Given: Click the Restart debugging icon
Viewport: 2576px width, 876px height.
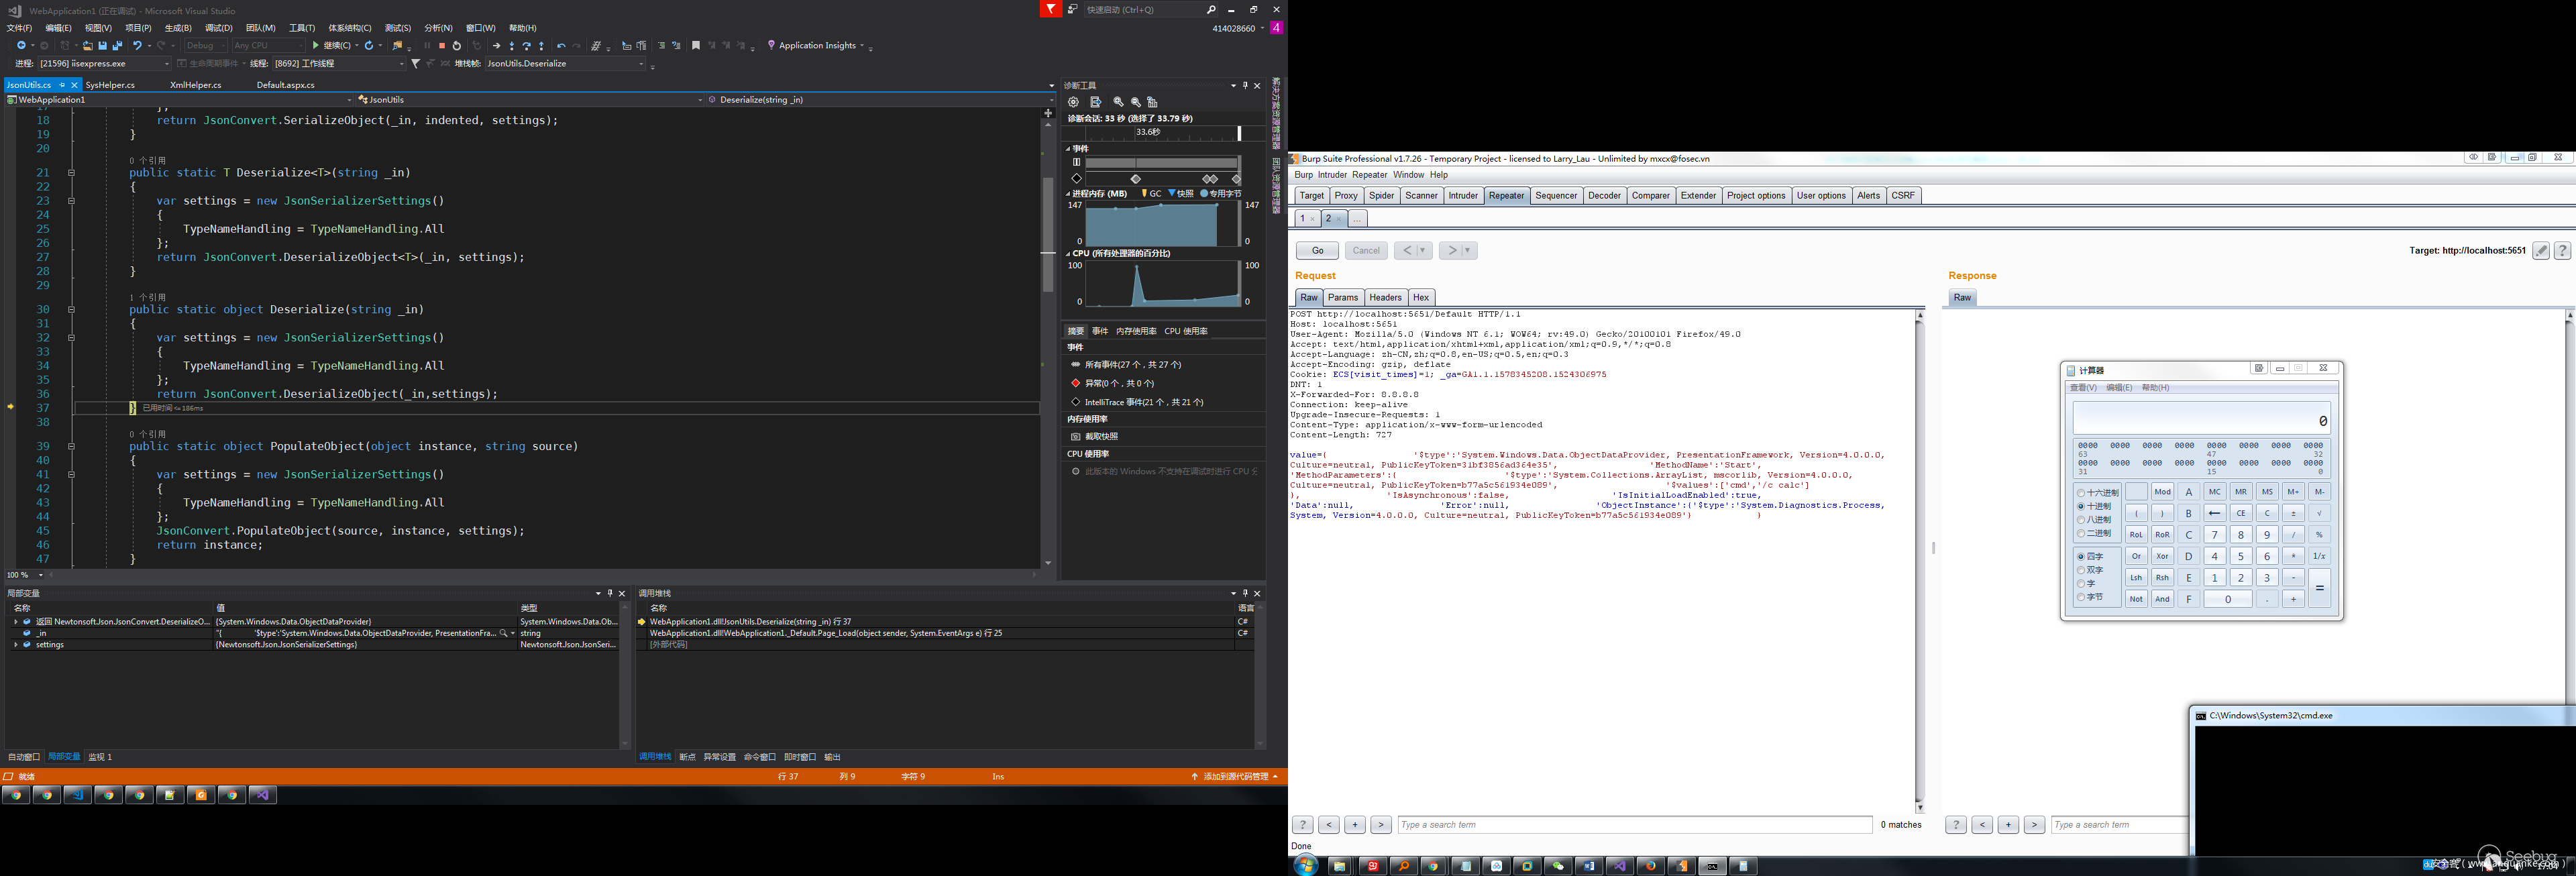Looking at the screenshot, I should pyautogui.click(x=457, y=46).
